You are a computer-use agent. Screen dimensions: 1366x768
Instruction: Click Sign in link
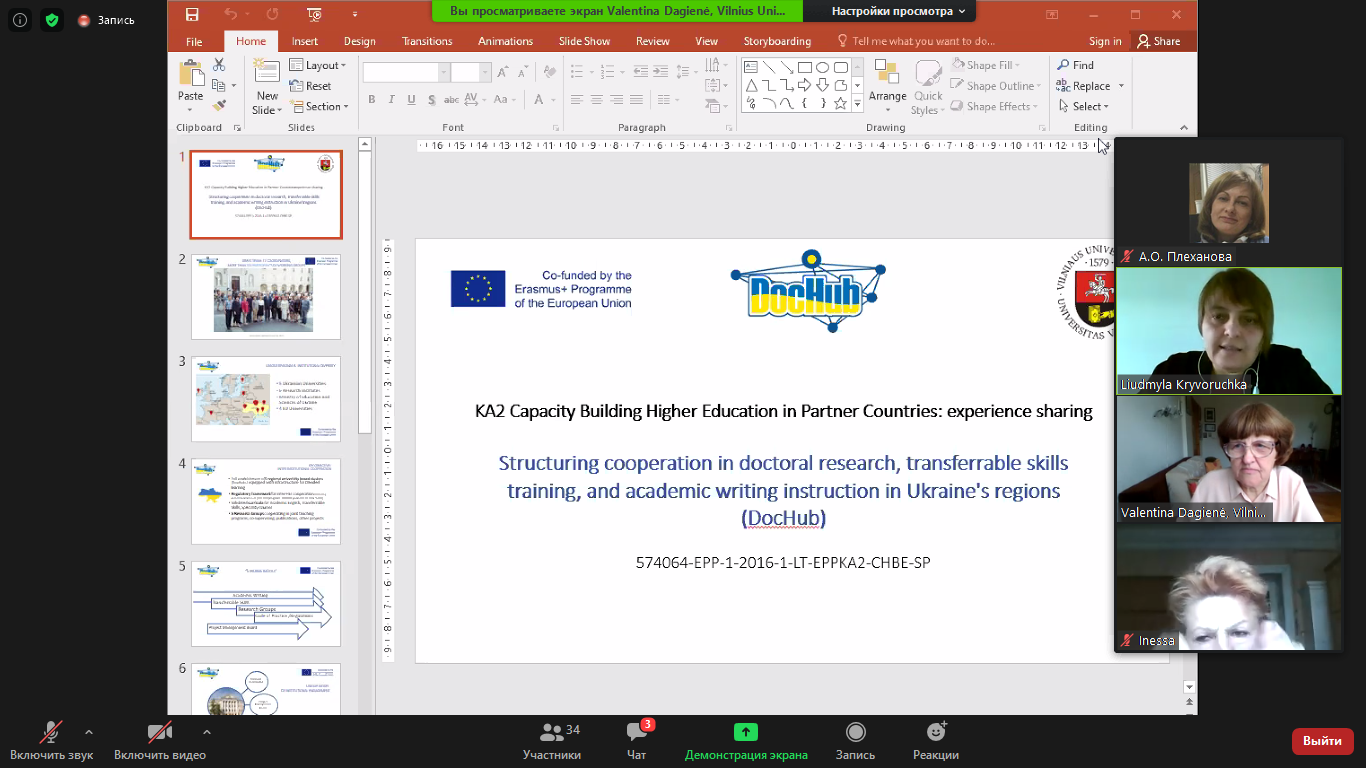tap(1105, 41)
